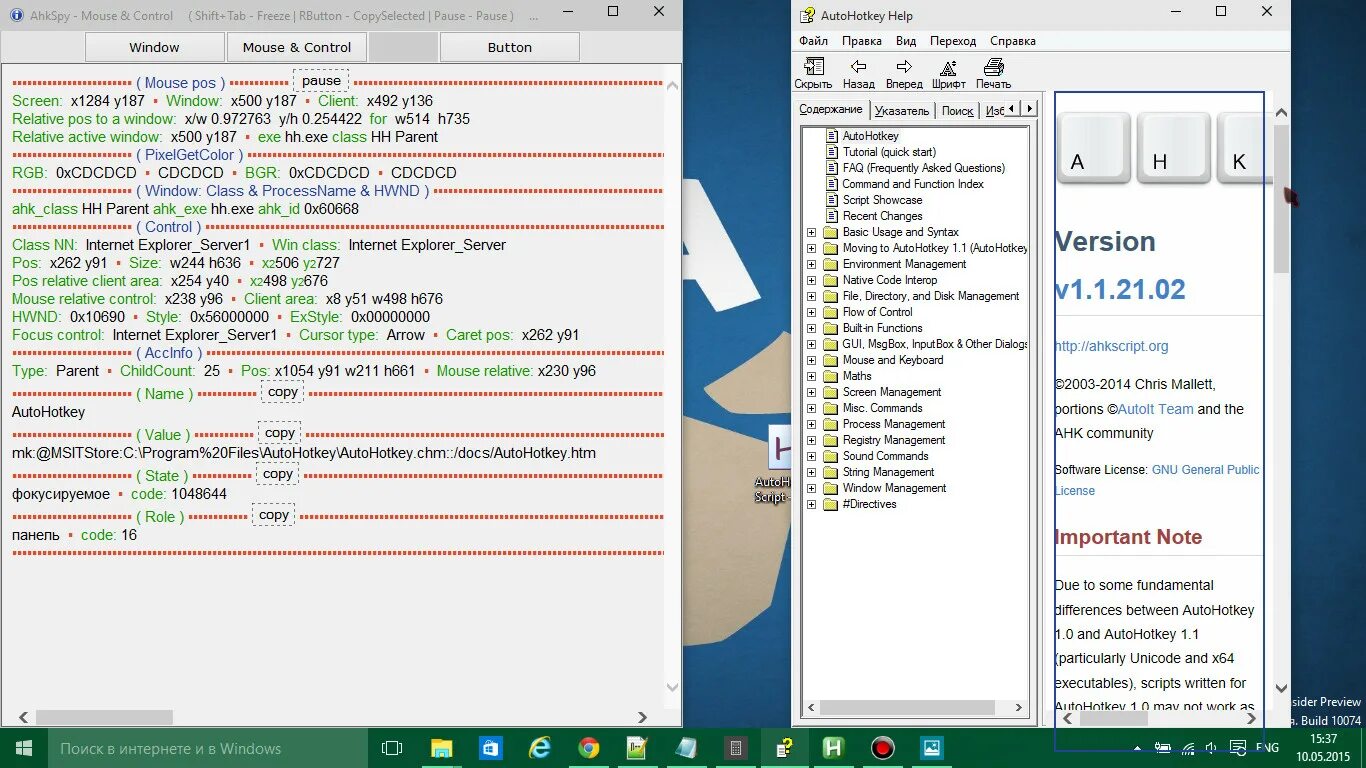Screen dimensions: 1366x768
Task: Click the taskbar search box
Action: [x=207, y=748]
